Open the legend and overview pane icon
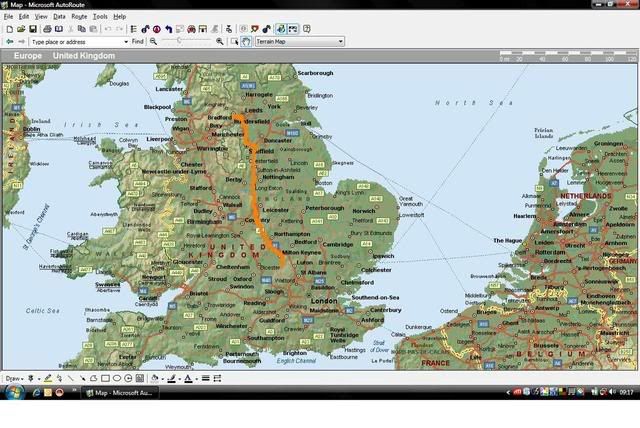The image size is (640, 428). click(133, 29)
